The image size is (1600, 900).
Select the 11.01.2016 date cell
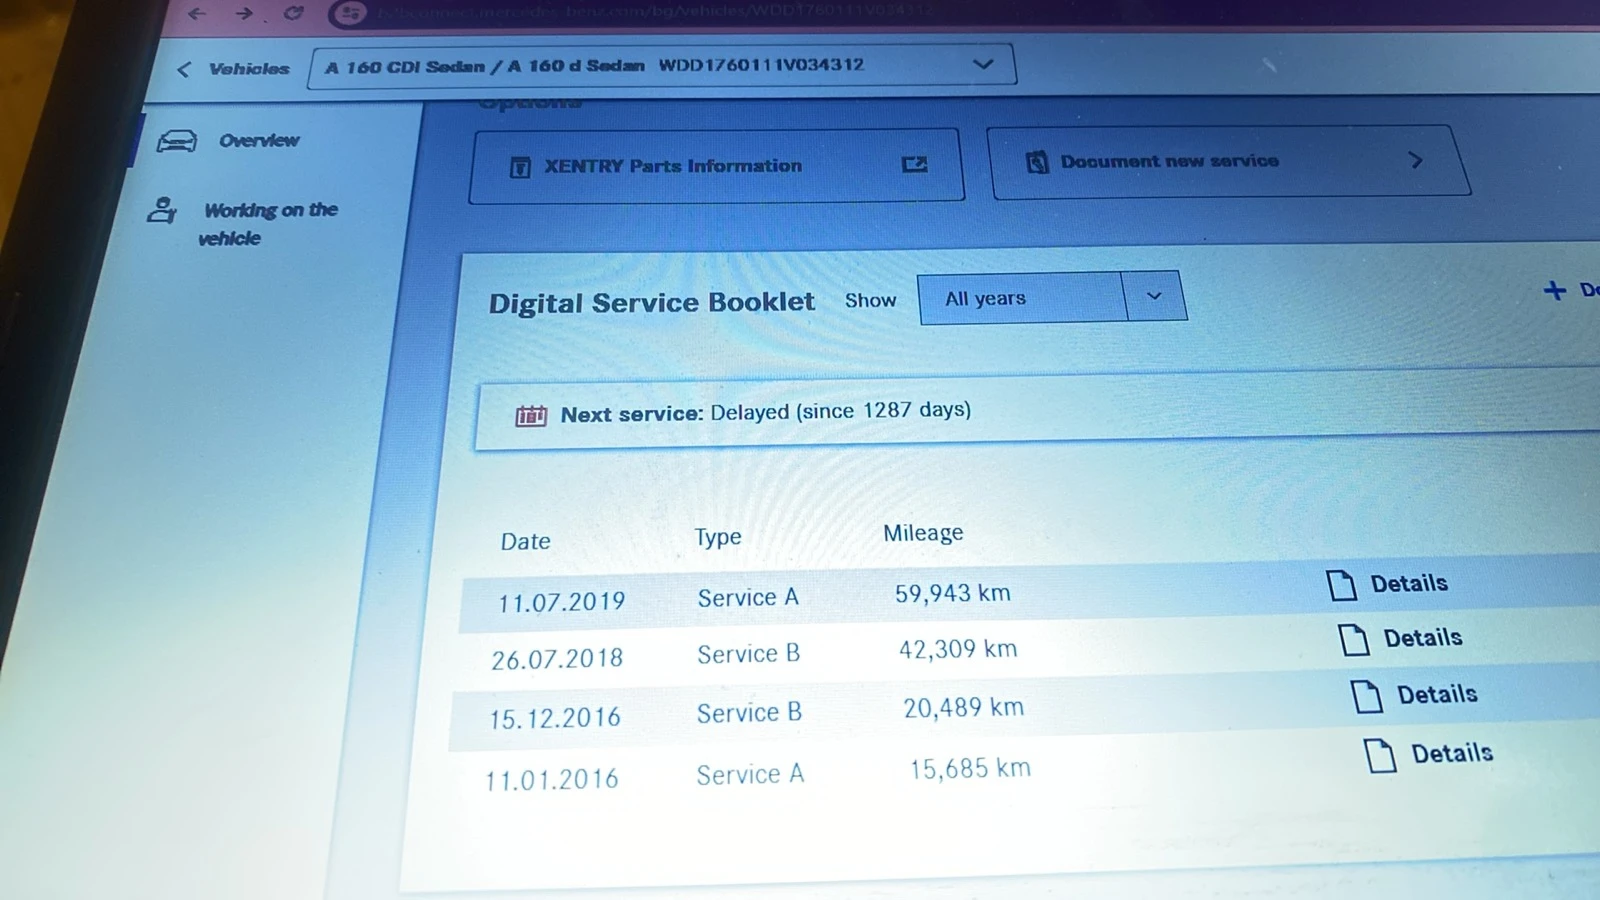[x=552, y=779]
